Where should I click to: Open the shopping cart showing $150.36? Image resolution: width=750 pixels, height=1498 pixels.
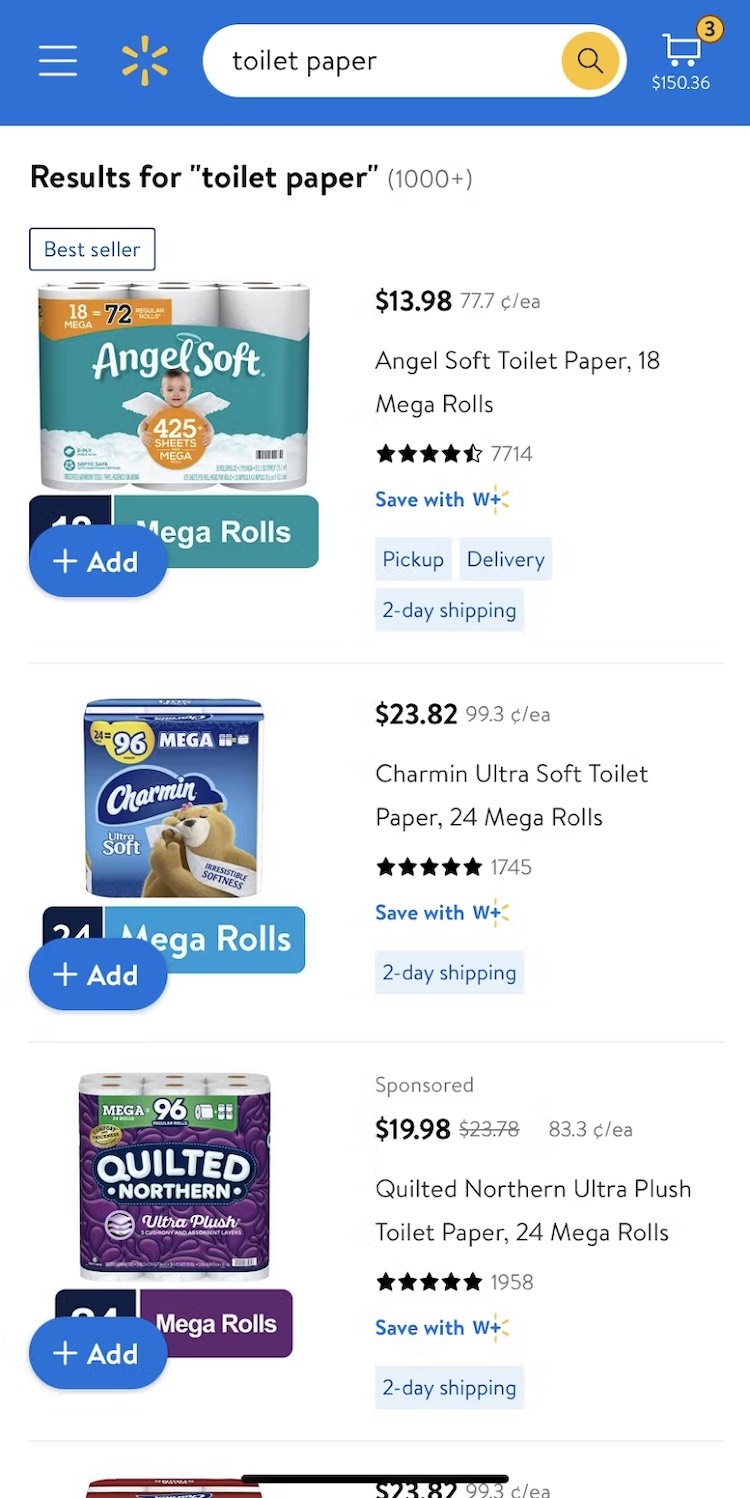(x=682, y=60)
